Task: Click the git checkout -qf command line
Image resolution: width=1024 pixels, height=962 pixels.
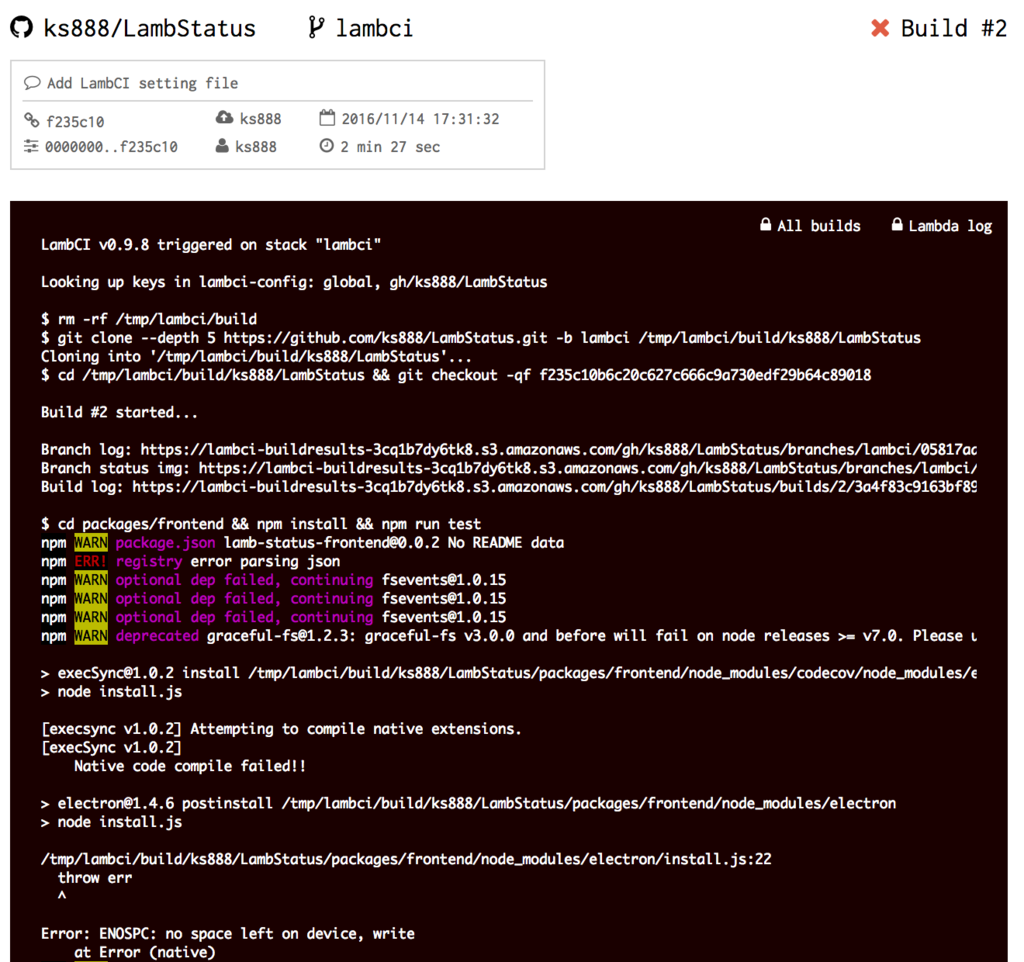Action: click(456, 376)
